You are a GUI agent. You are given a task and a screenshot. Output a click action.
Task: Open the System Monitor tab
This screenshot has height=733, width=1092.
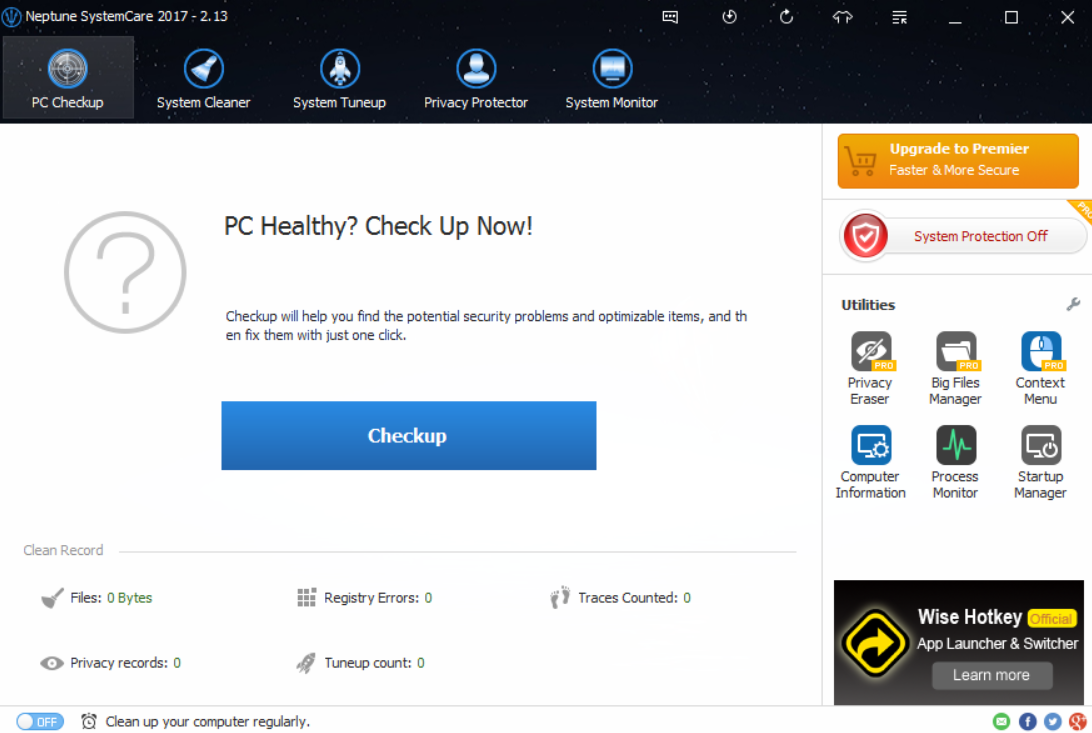pyautogui.click(x=611, y=78)
